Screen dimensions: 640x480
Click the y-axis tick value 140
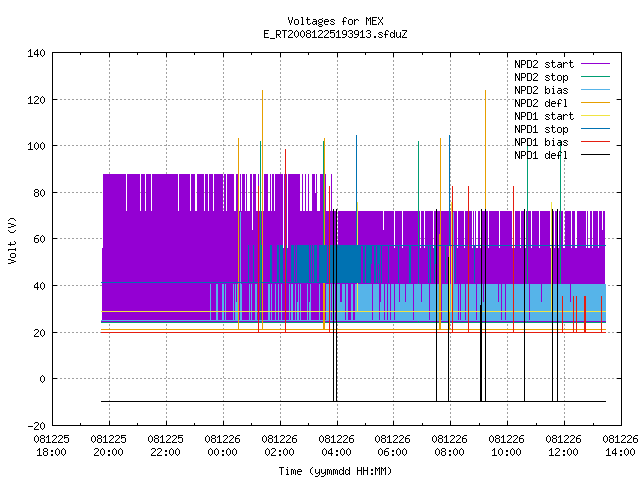pyautogui.click(x=36, y=53)
